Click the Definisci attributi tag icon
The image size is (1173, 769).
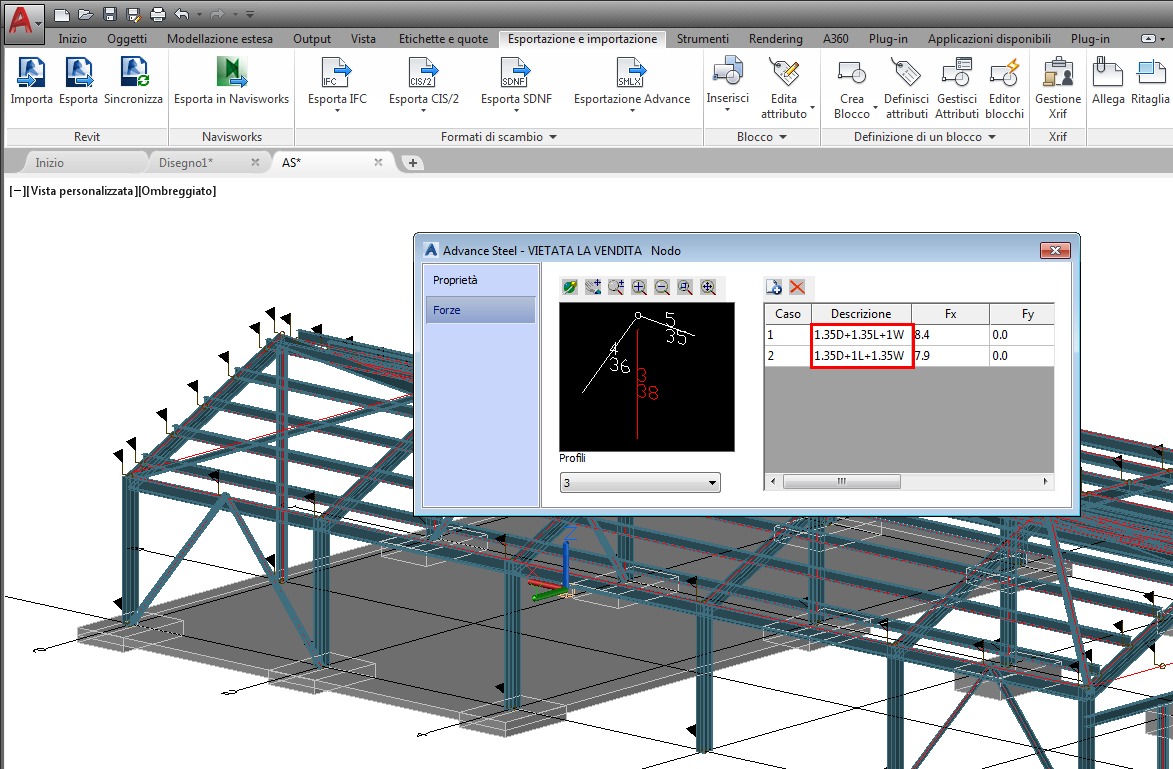pos(906,72)
